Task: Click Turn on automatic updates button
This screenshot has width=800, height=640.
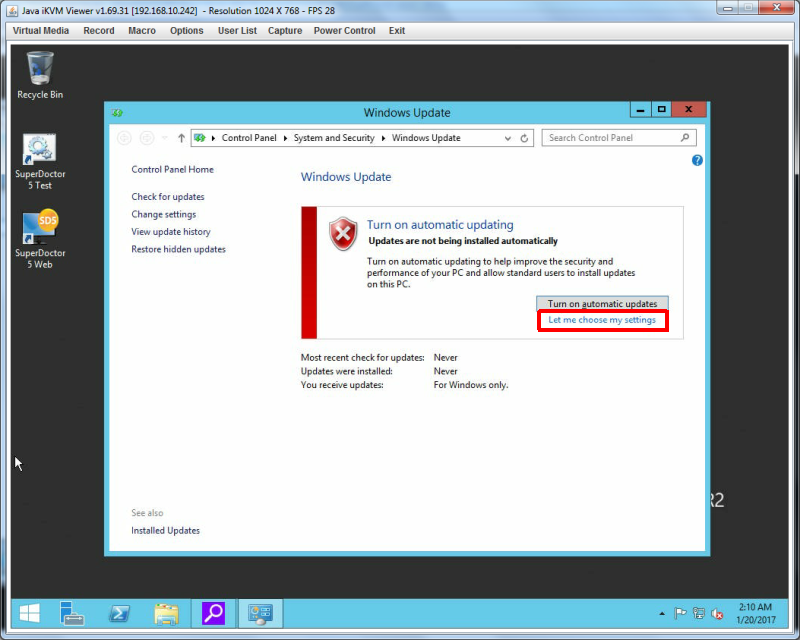Action: 602,303
